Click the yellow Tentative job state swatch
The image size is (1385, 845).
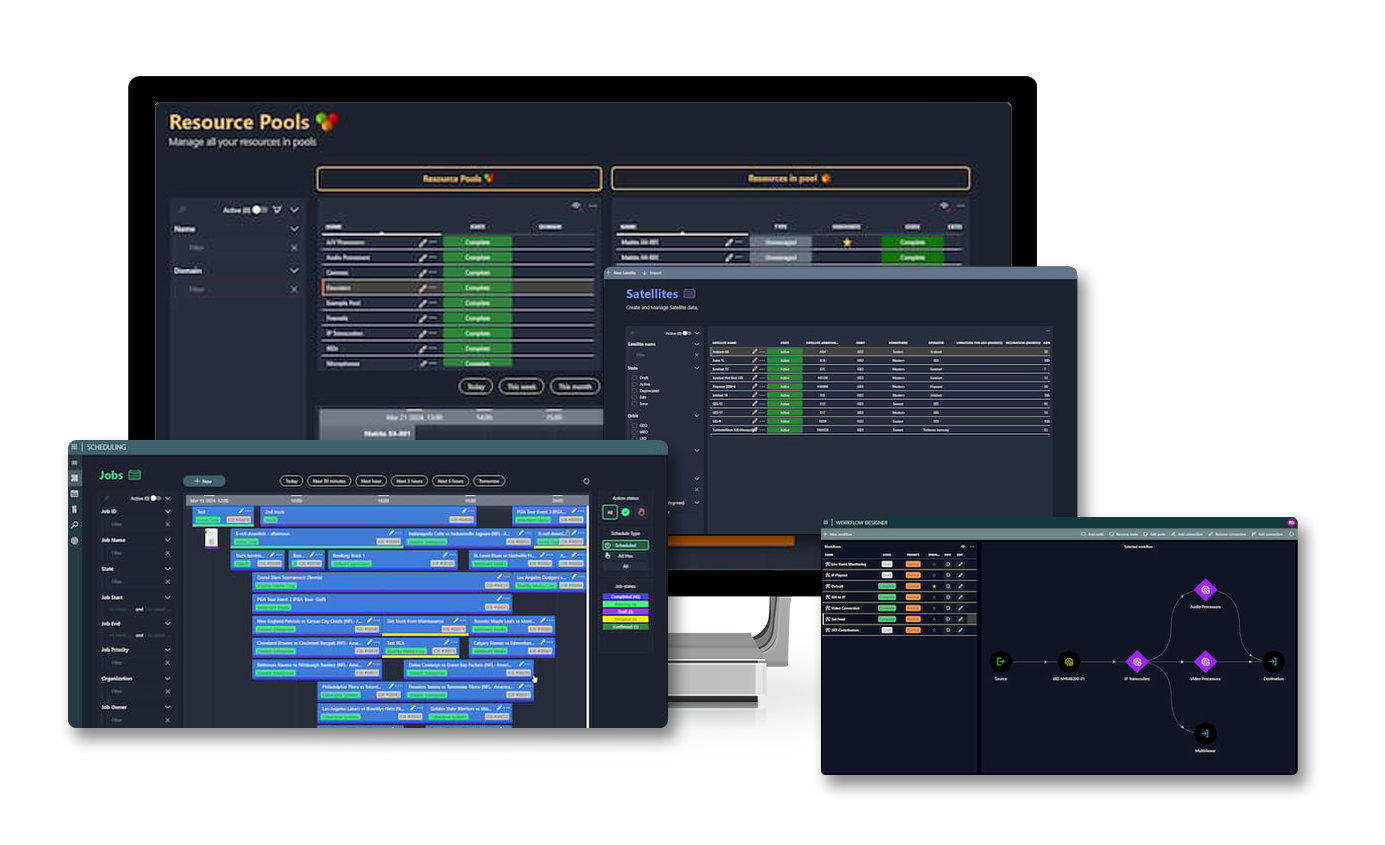click(x=625, y=619)
